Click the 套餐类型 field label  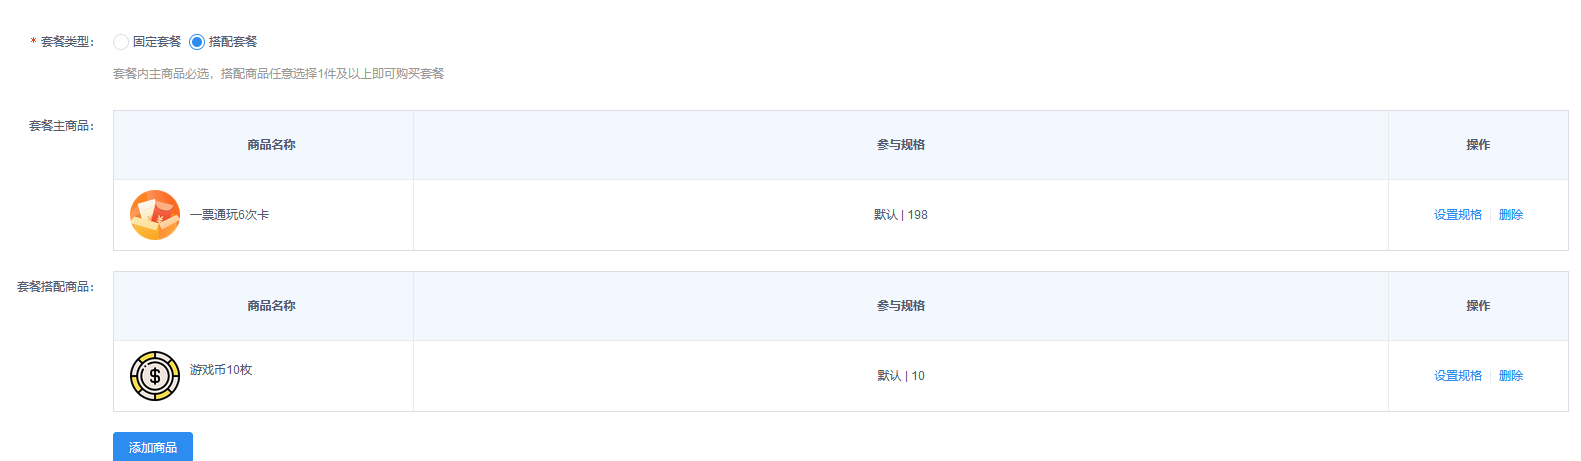[x=66, y=42]
